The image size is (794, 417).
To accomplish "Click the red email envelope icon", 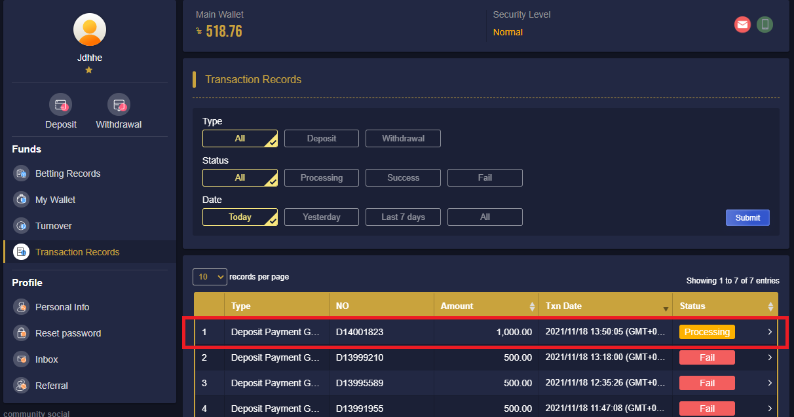I will pyautogui.click(x=742, y=25).
